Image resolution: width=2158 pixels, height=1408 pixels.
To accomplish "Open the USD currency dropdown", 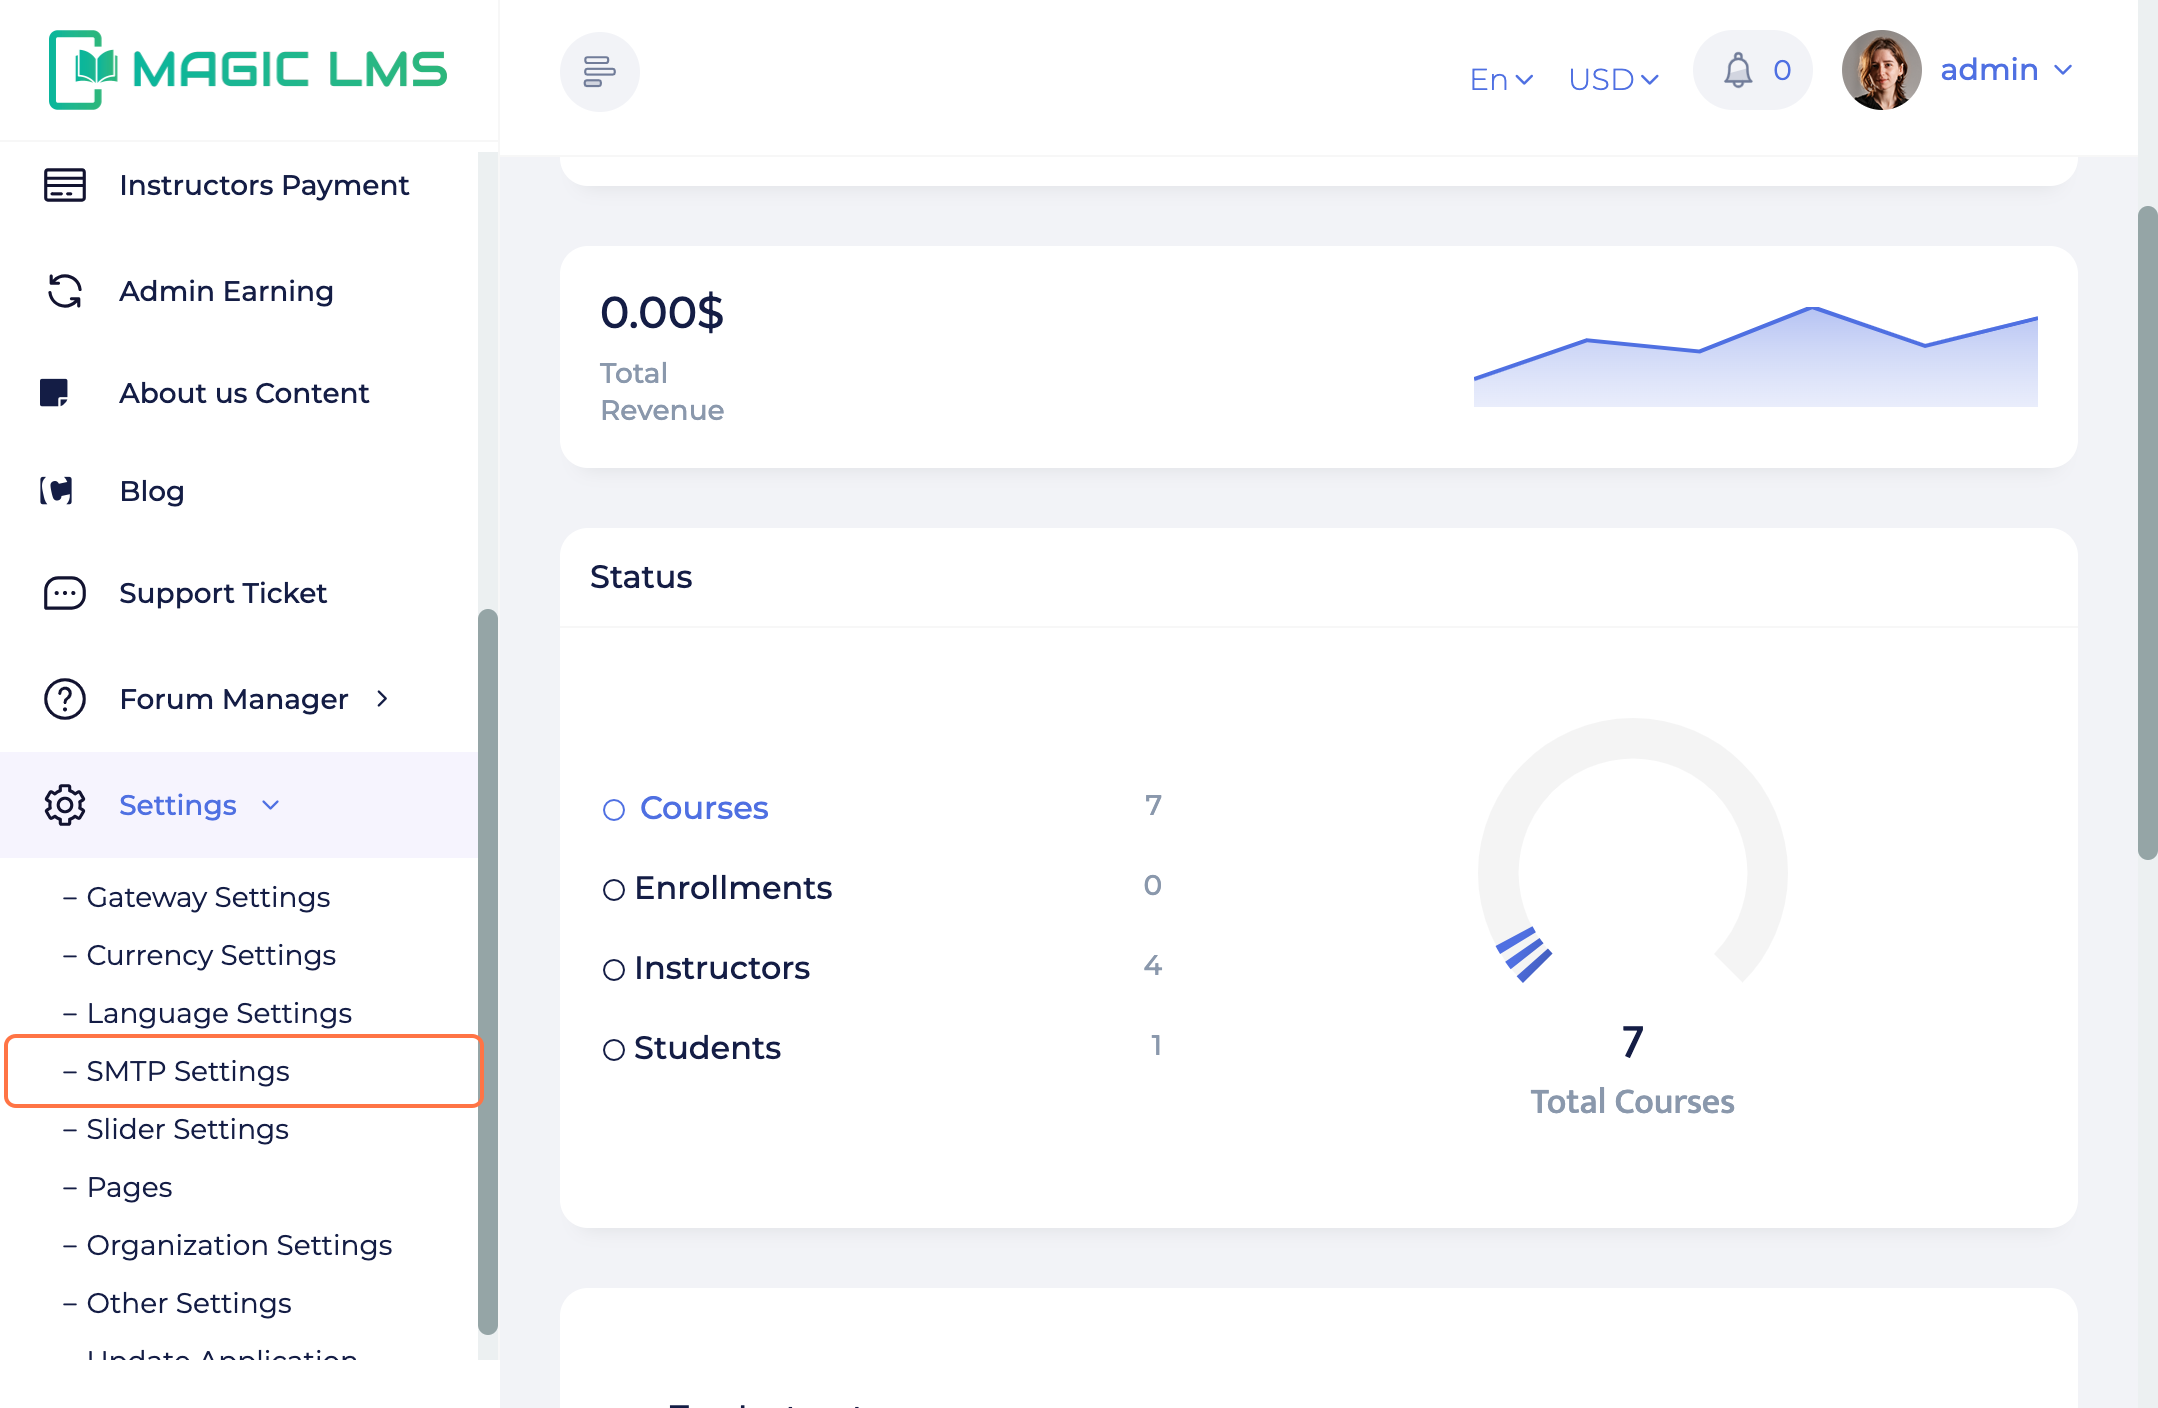I will [x=1613, y=79].
